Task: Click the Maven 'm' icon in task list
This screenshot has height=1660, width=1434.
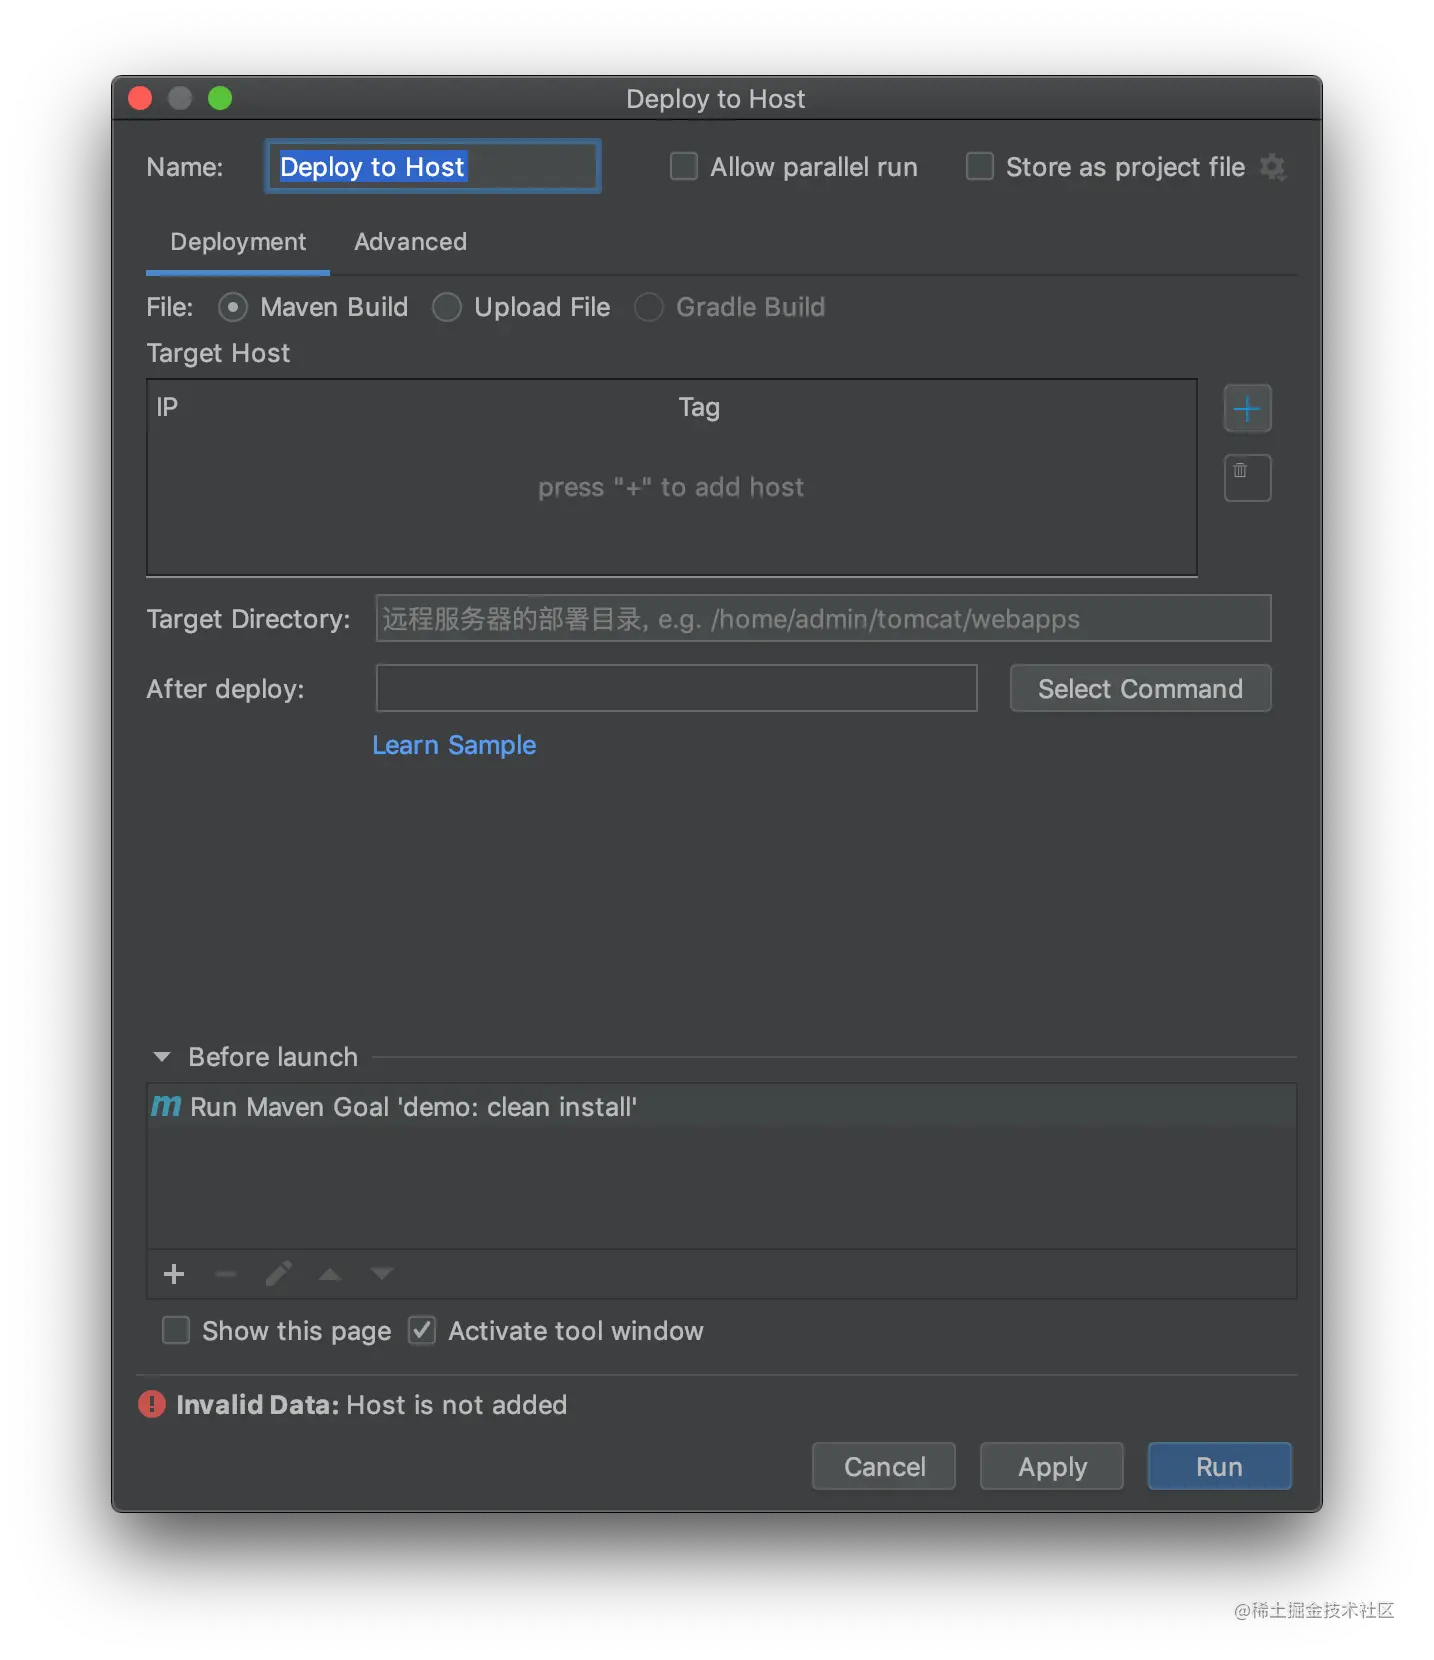Action: tap(166, 1106)
